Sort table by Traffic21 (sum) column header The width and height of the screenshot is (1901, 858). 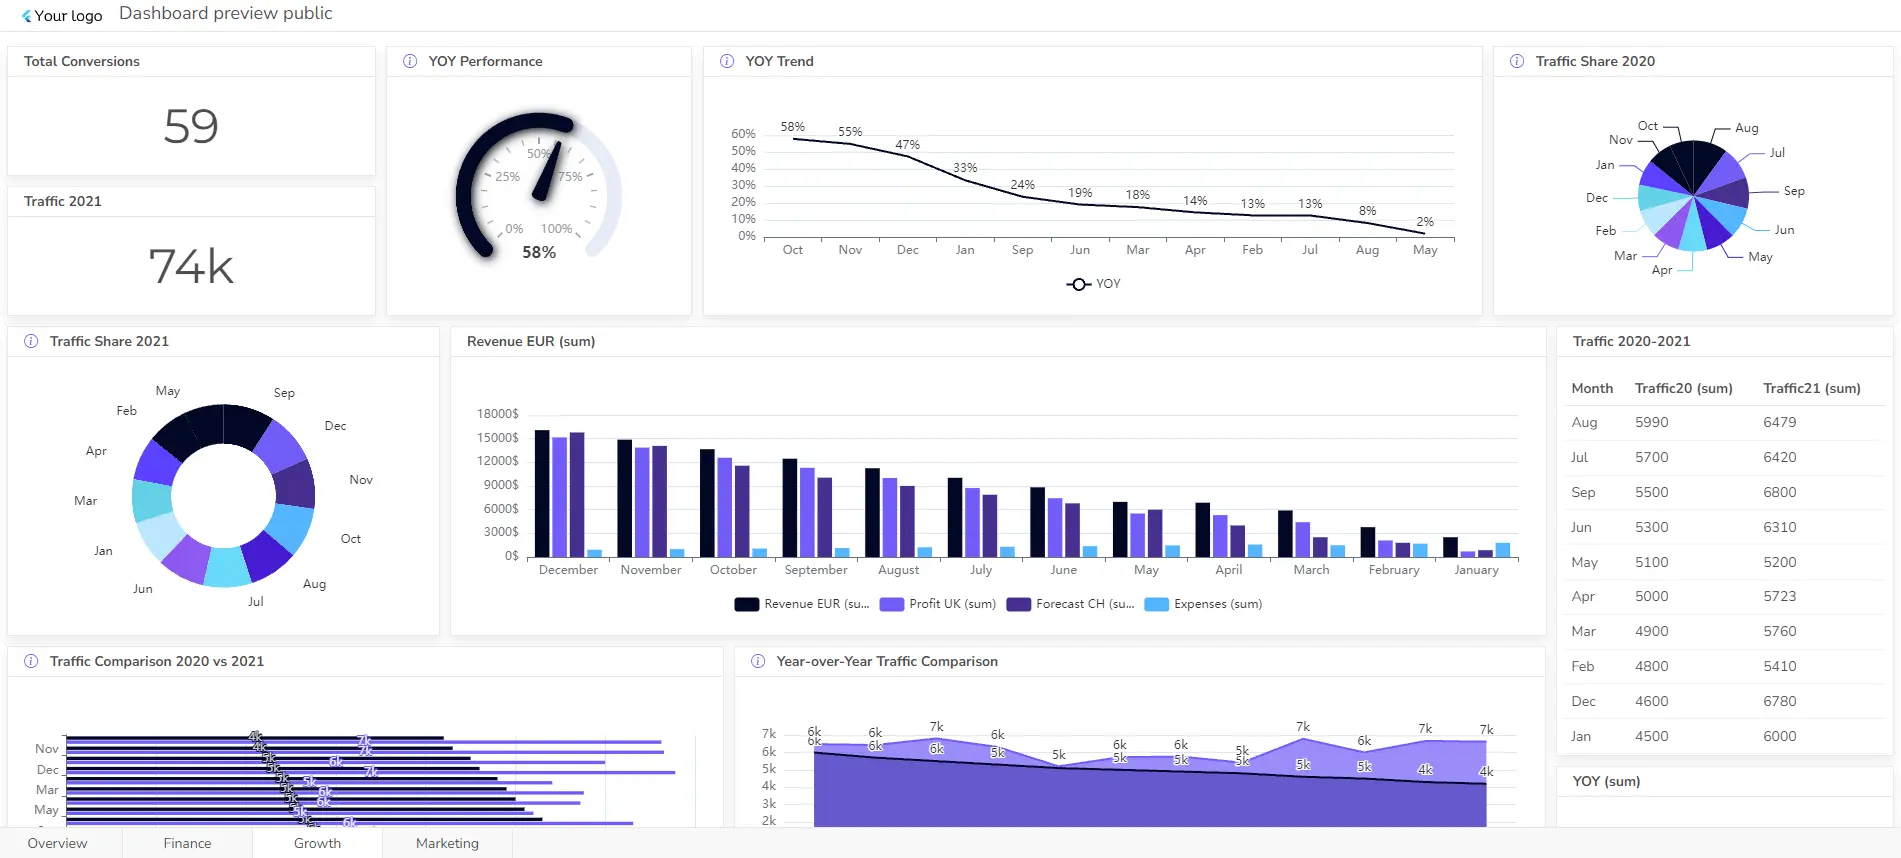pos(1811,388)
